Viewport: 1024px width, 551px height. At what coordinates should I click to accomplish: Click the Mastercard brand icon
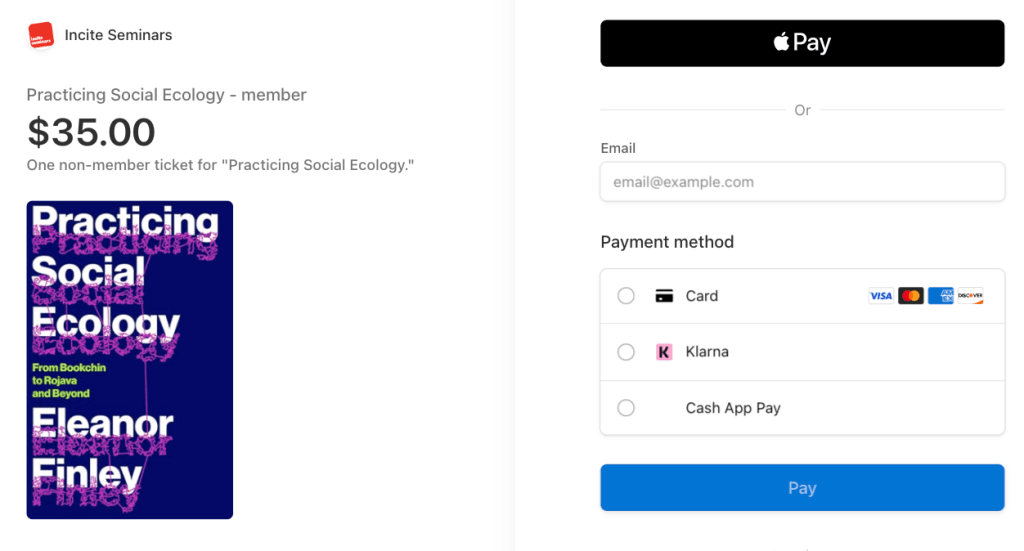tap(910, 296)
